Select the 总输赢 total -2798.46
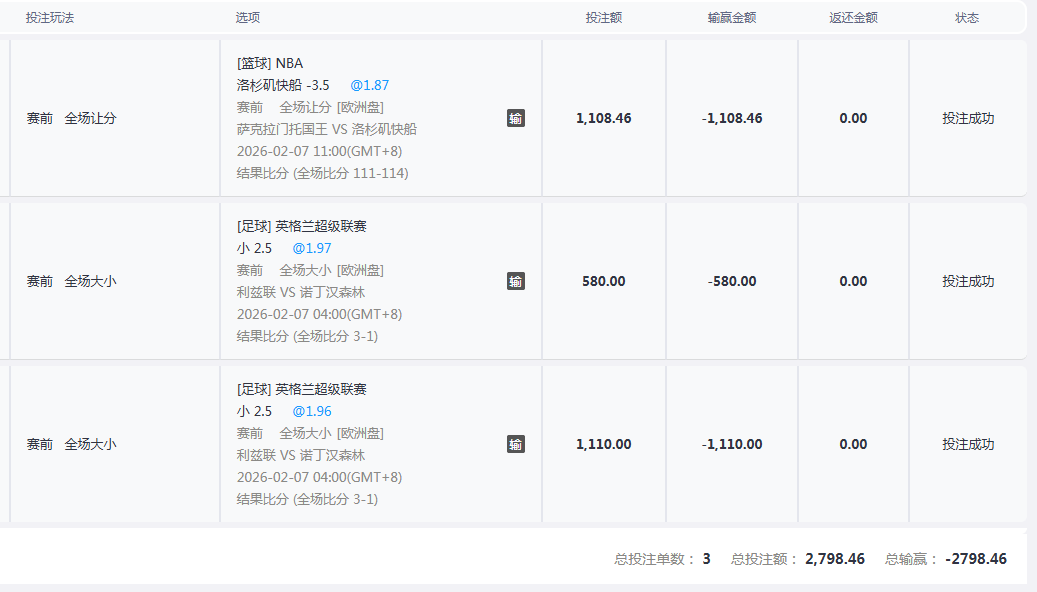 (975, 559)
